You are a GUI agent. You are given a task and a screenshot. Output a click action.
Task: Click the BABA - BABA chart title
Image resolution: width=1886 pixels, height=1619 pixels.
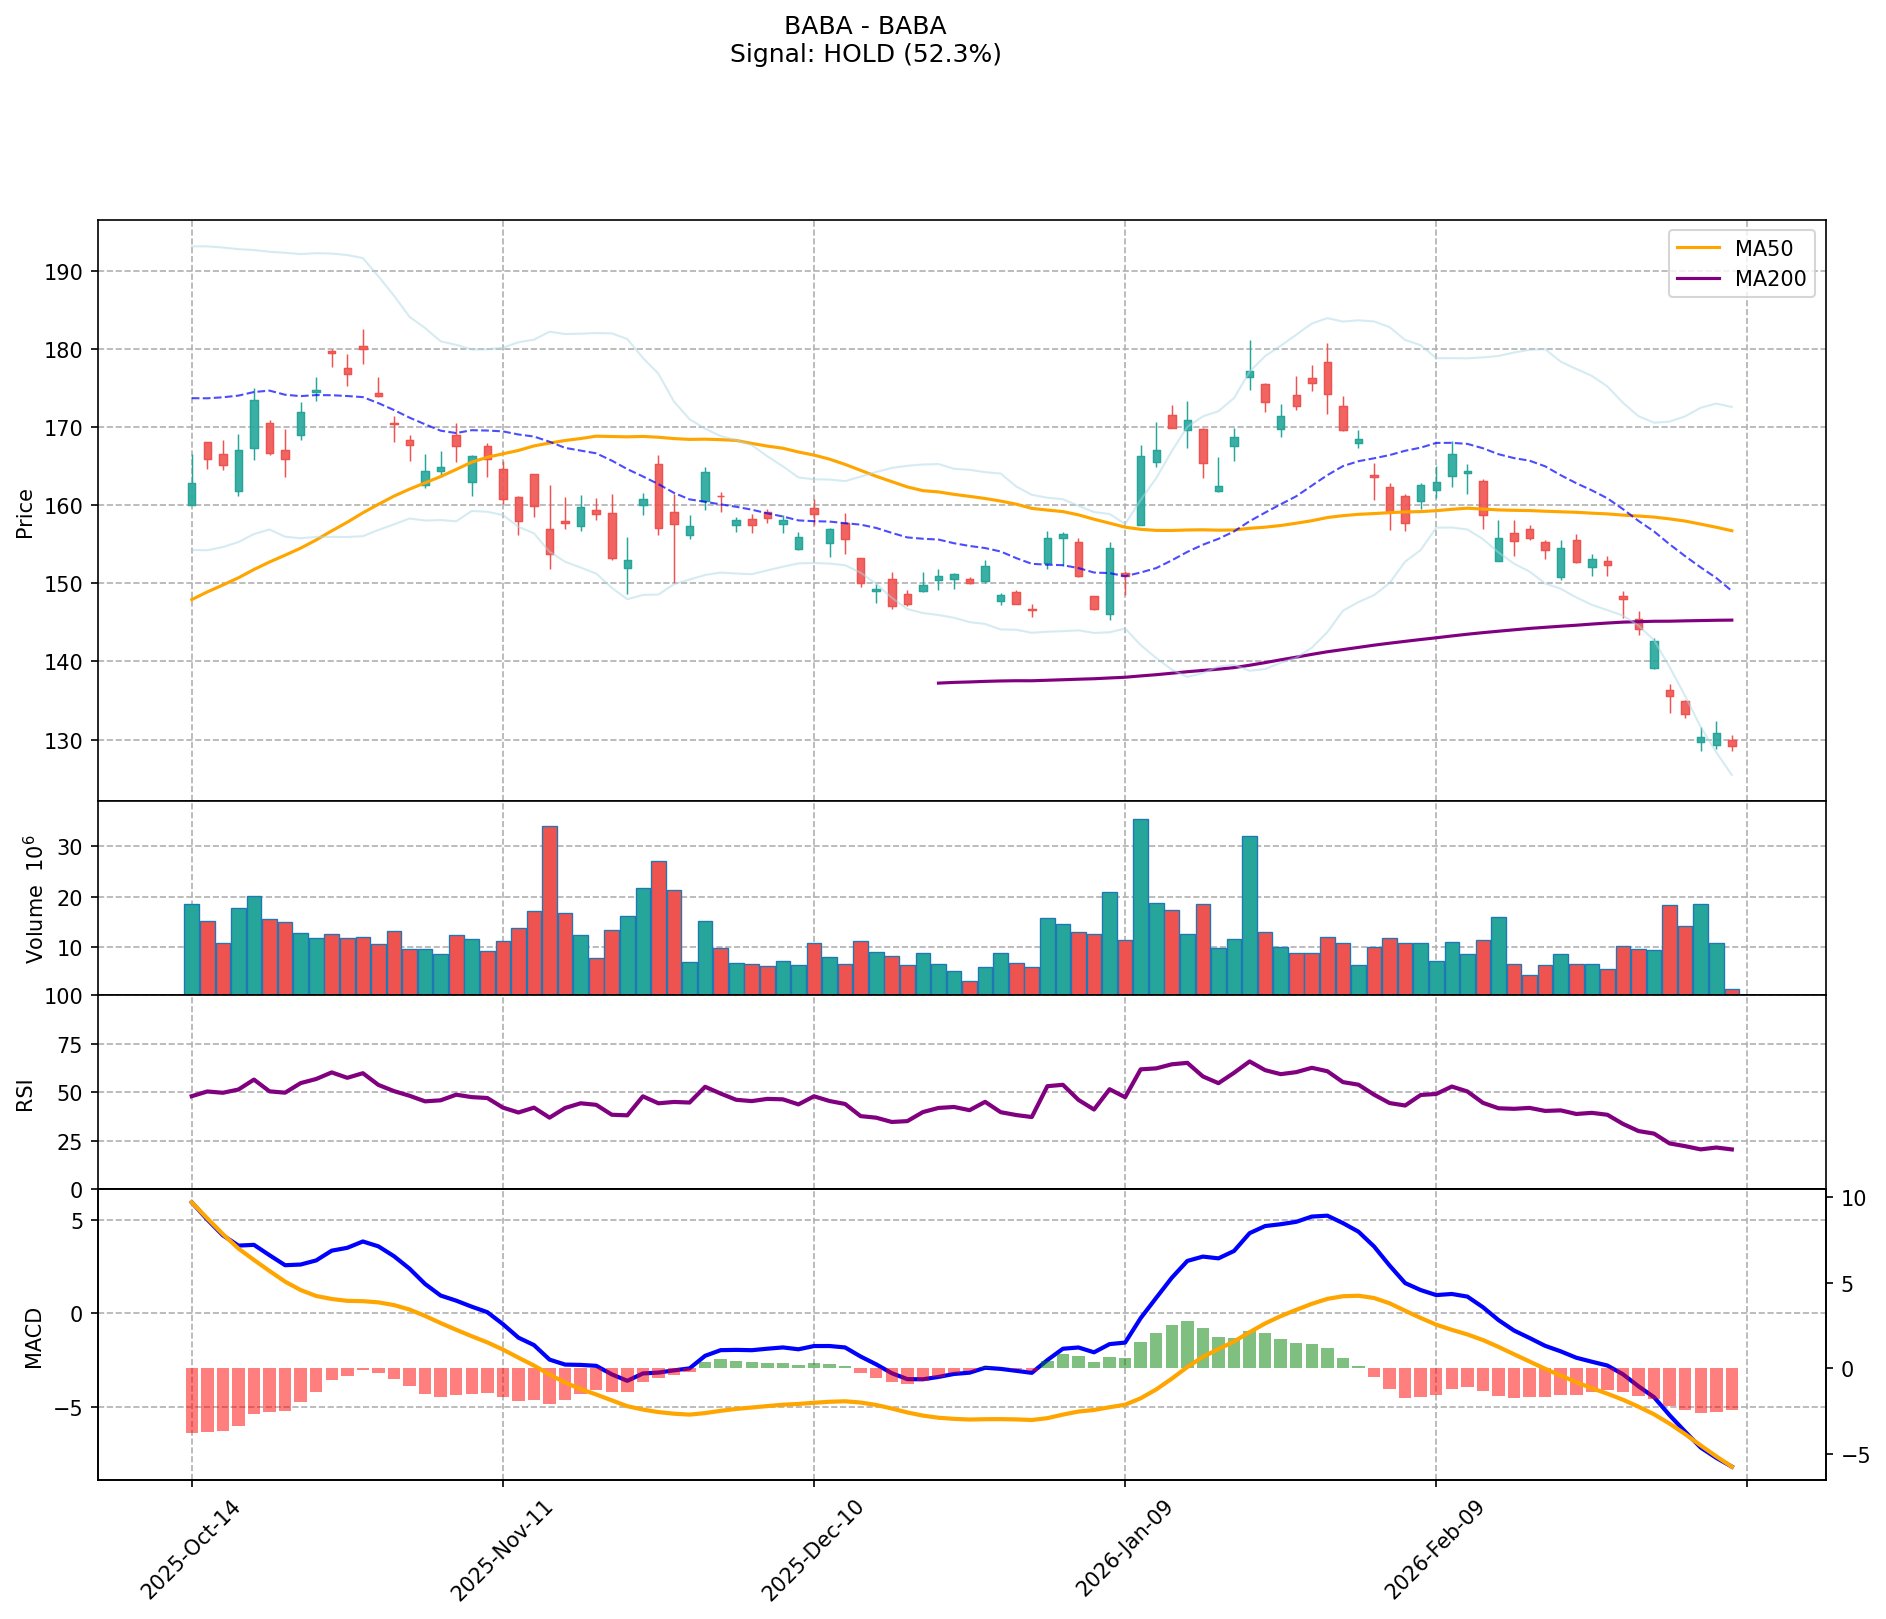(x=865, y=26)
